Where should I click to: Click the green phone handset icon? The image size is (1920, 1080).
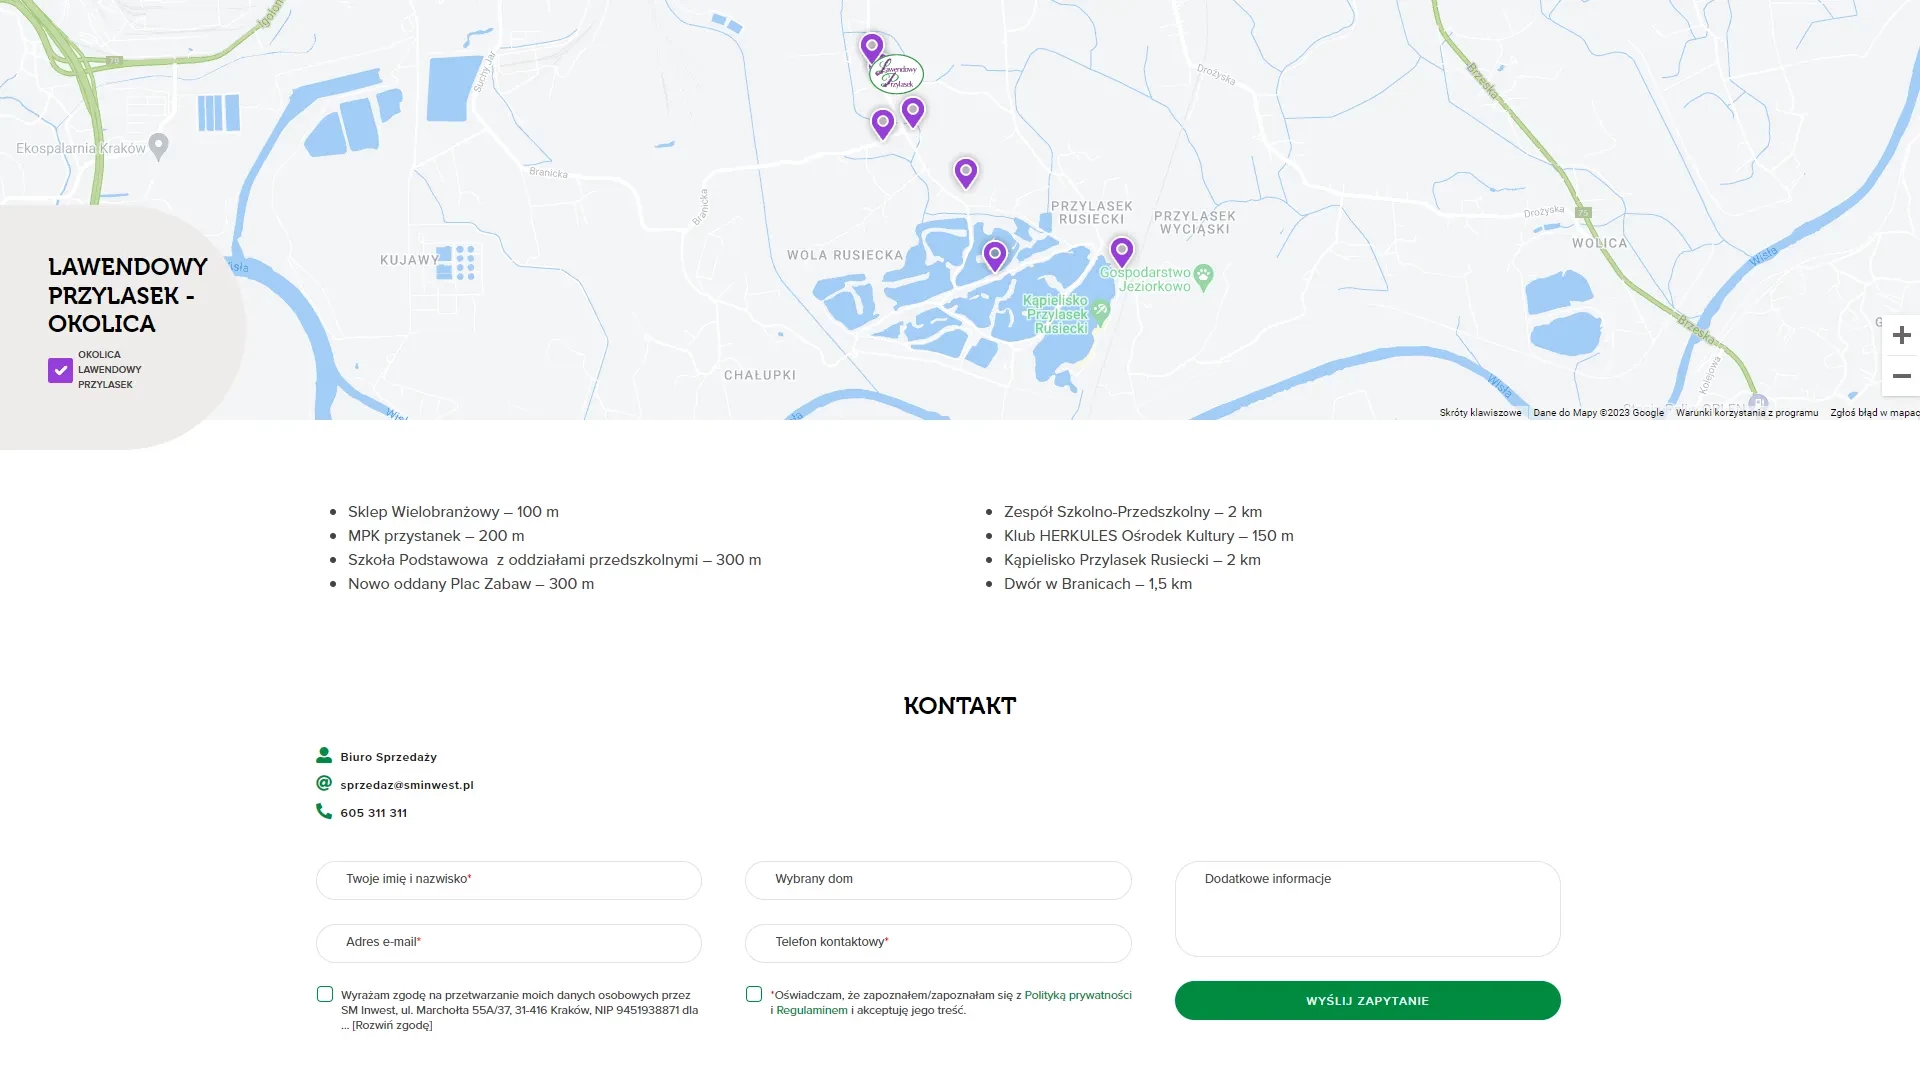324,812
